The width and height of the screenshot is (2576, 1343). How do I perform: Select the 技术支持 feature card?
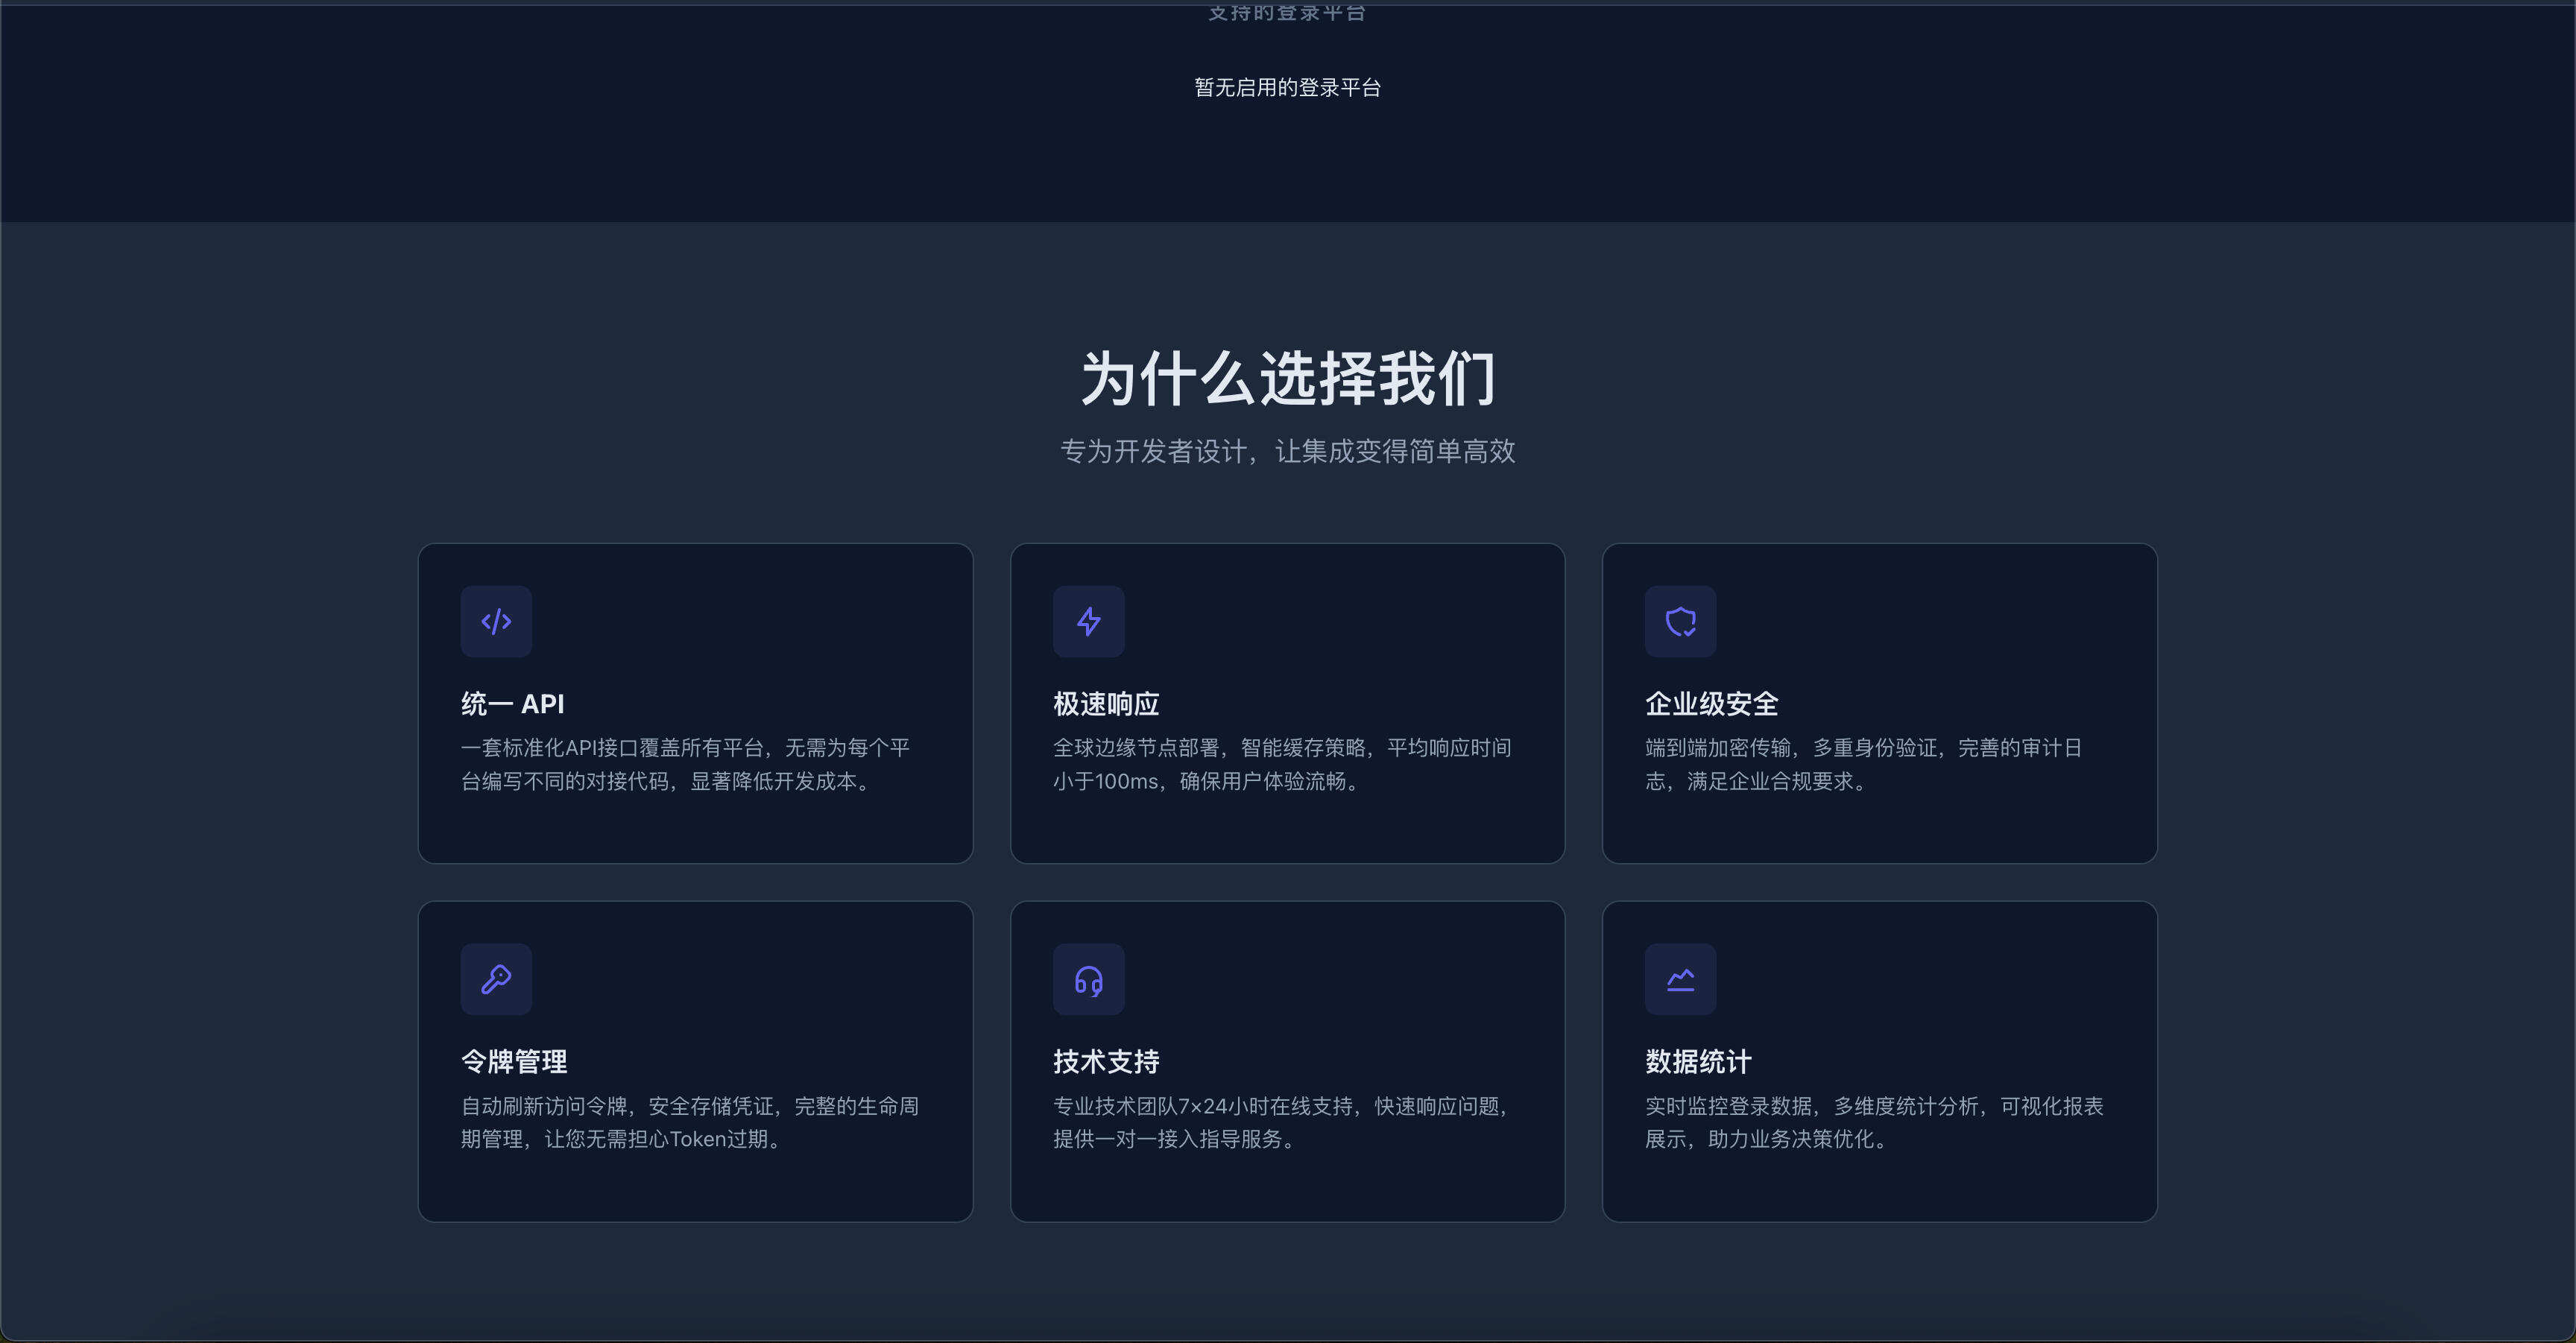[x=1287, y=1061]
